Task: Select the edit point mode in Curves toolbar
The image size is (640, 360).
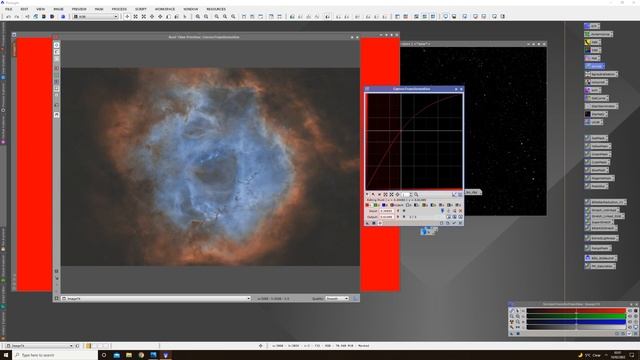Action: [367, 194]
